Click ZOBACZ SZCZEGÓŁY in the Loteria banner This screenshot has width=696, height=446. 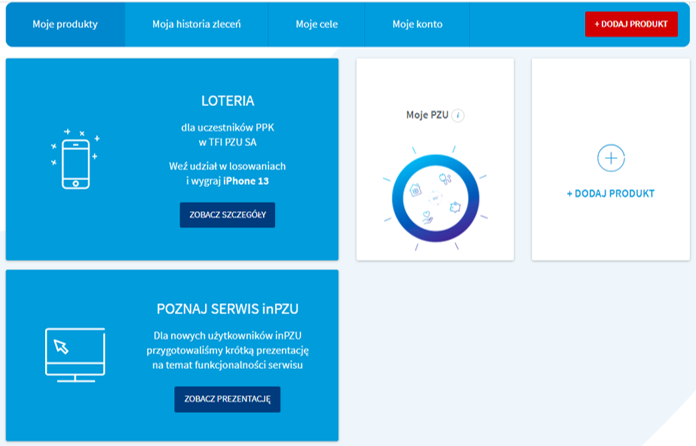227,215
